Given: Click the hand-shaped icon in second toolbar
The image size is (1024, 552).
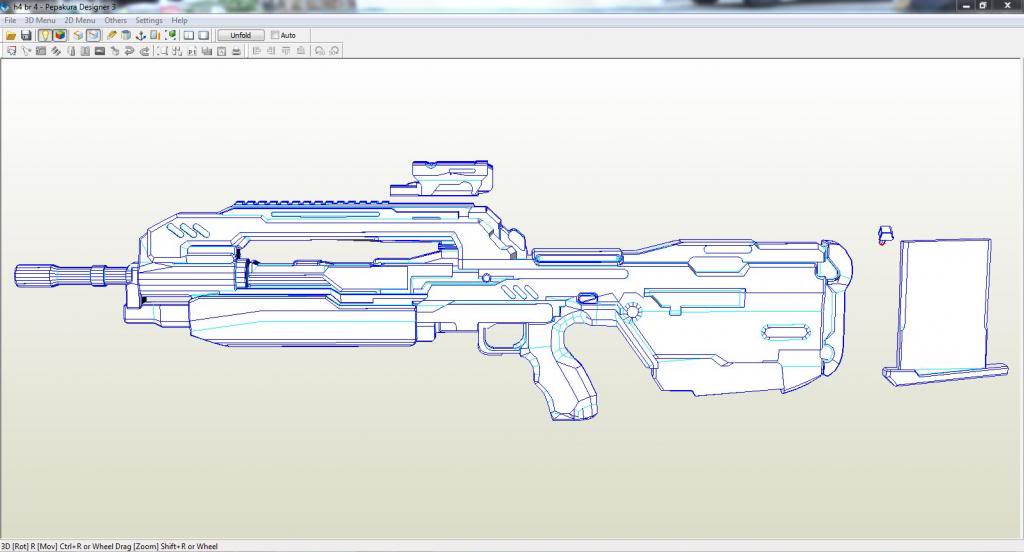Looking at the screenshot, I should pos(115,51).
